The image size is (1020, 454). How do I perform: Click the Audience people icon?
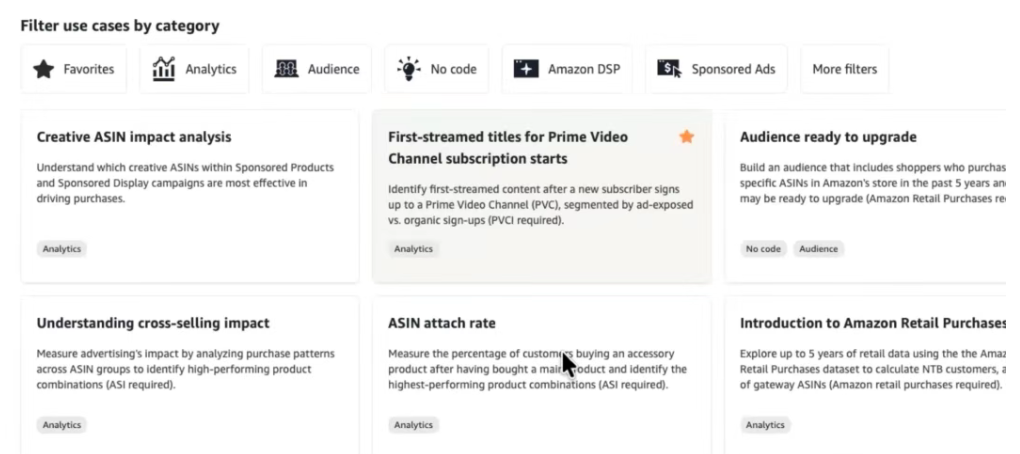click(286, 69)
